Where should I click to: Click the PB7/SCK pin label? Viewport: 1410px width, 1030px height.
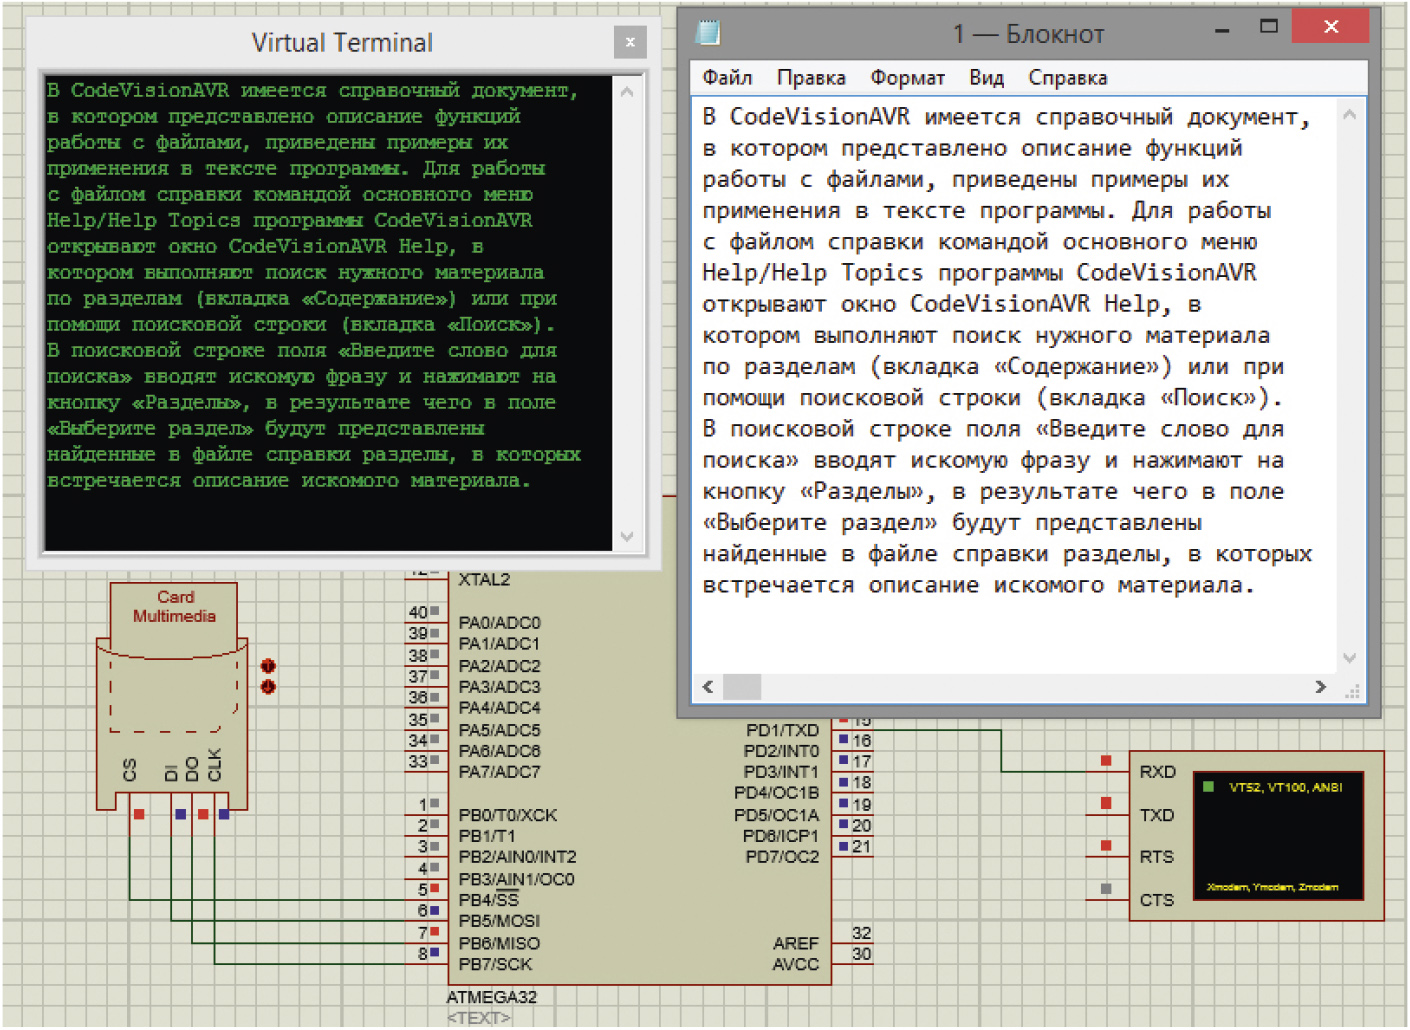[x=495, y=964]
